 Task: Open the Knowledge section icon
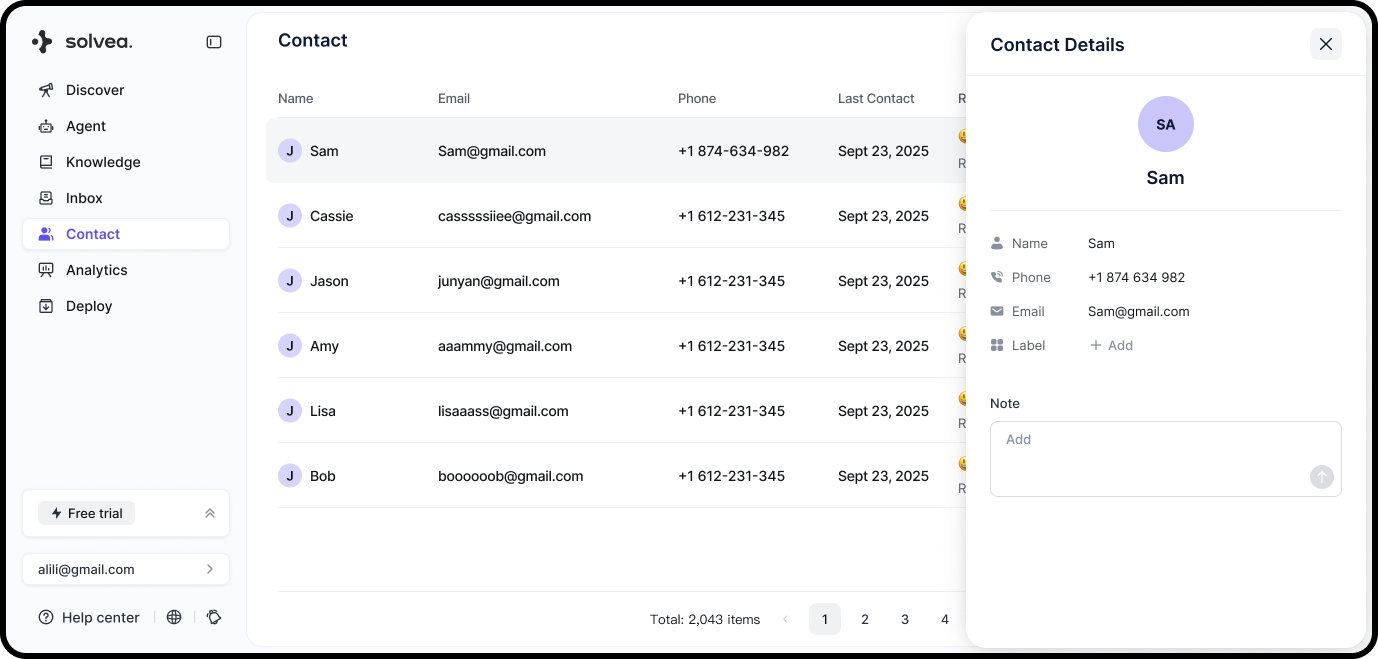tap(46, 161)
